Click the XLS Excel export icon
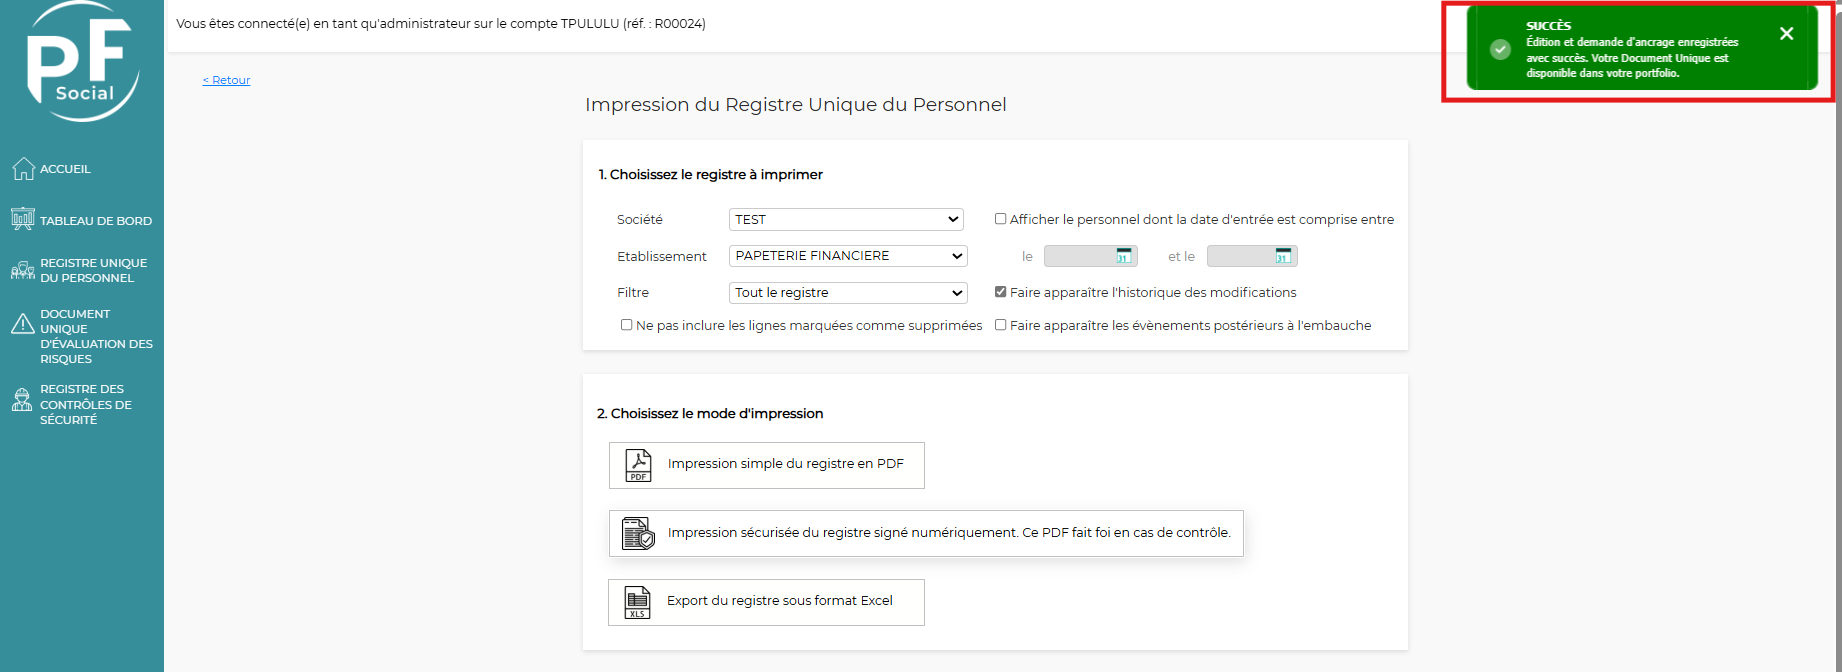This screenshot has width=1842, height=672. coord(637,602)
